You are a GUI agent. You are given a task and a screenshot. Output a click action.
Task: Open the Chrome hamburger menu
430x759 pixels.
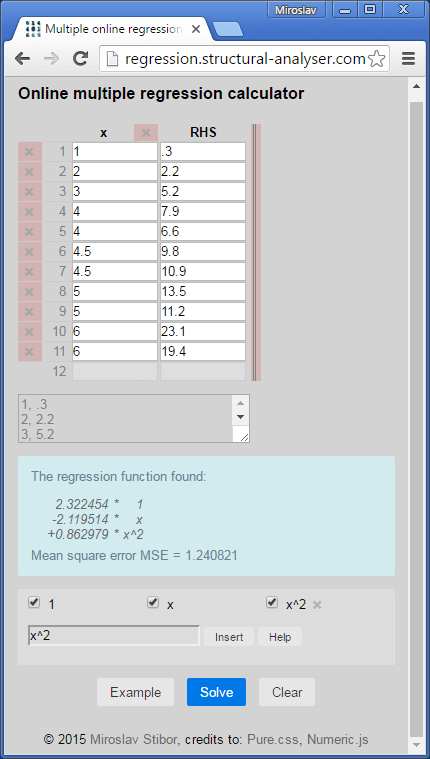409,59
